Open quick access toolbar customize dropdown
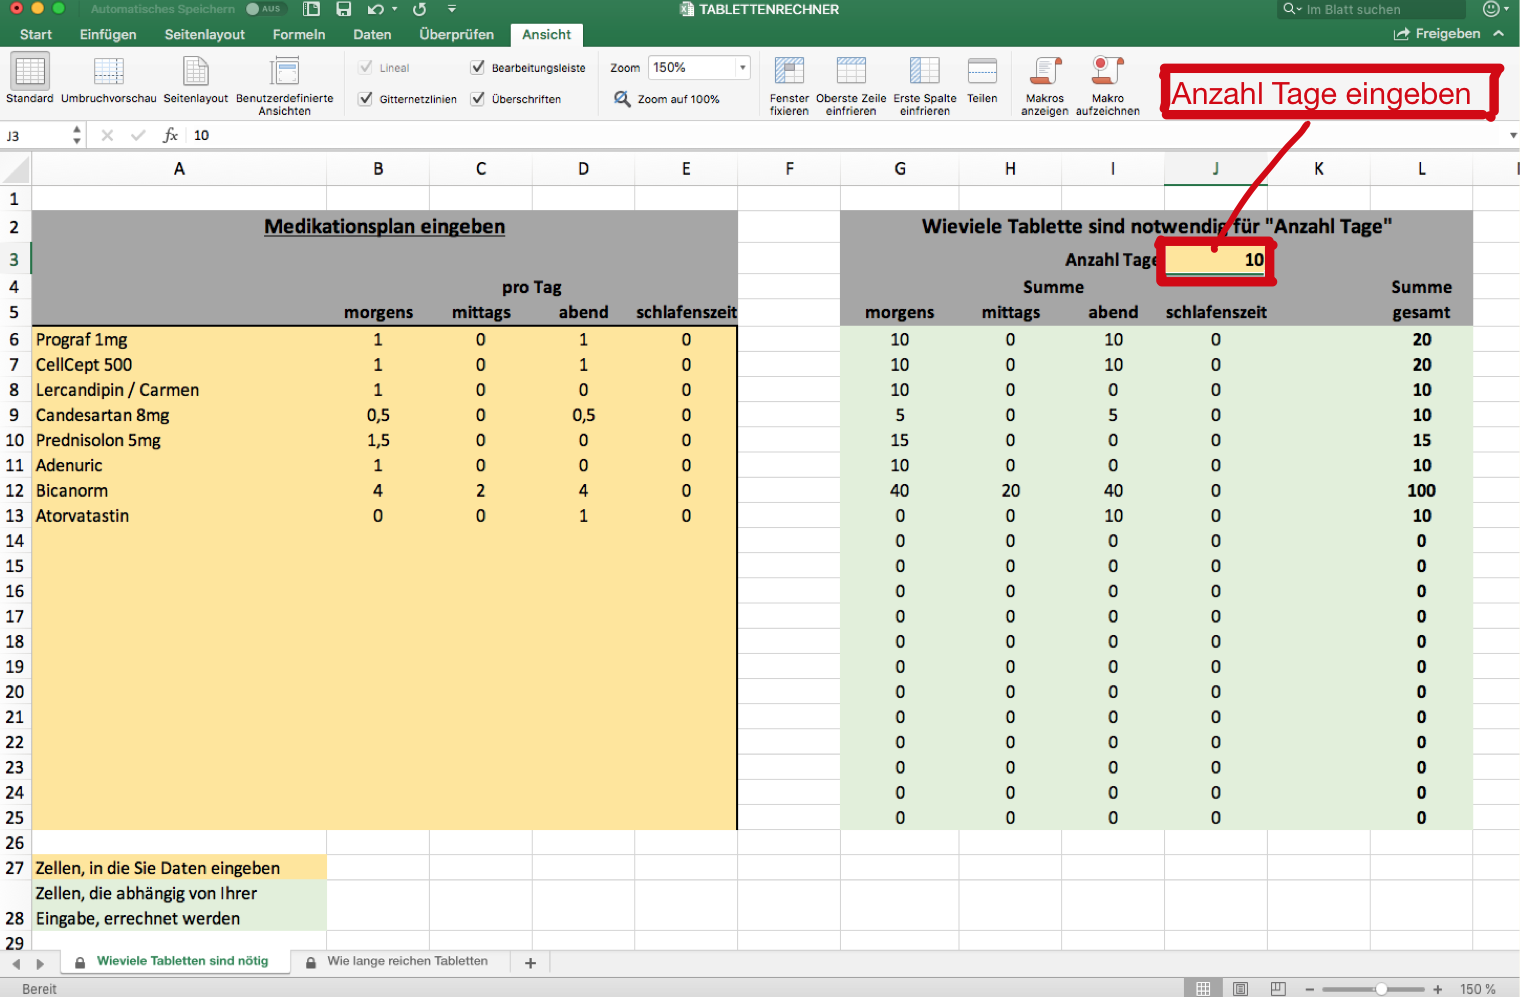The width and height of the screenshot is (1520, 997). point(452,9)
